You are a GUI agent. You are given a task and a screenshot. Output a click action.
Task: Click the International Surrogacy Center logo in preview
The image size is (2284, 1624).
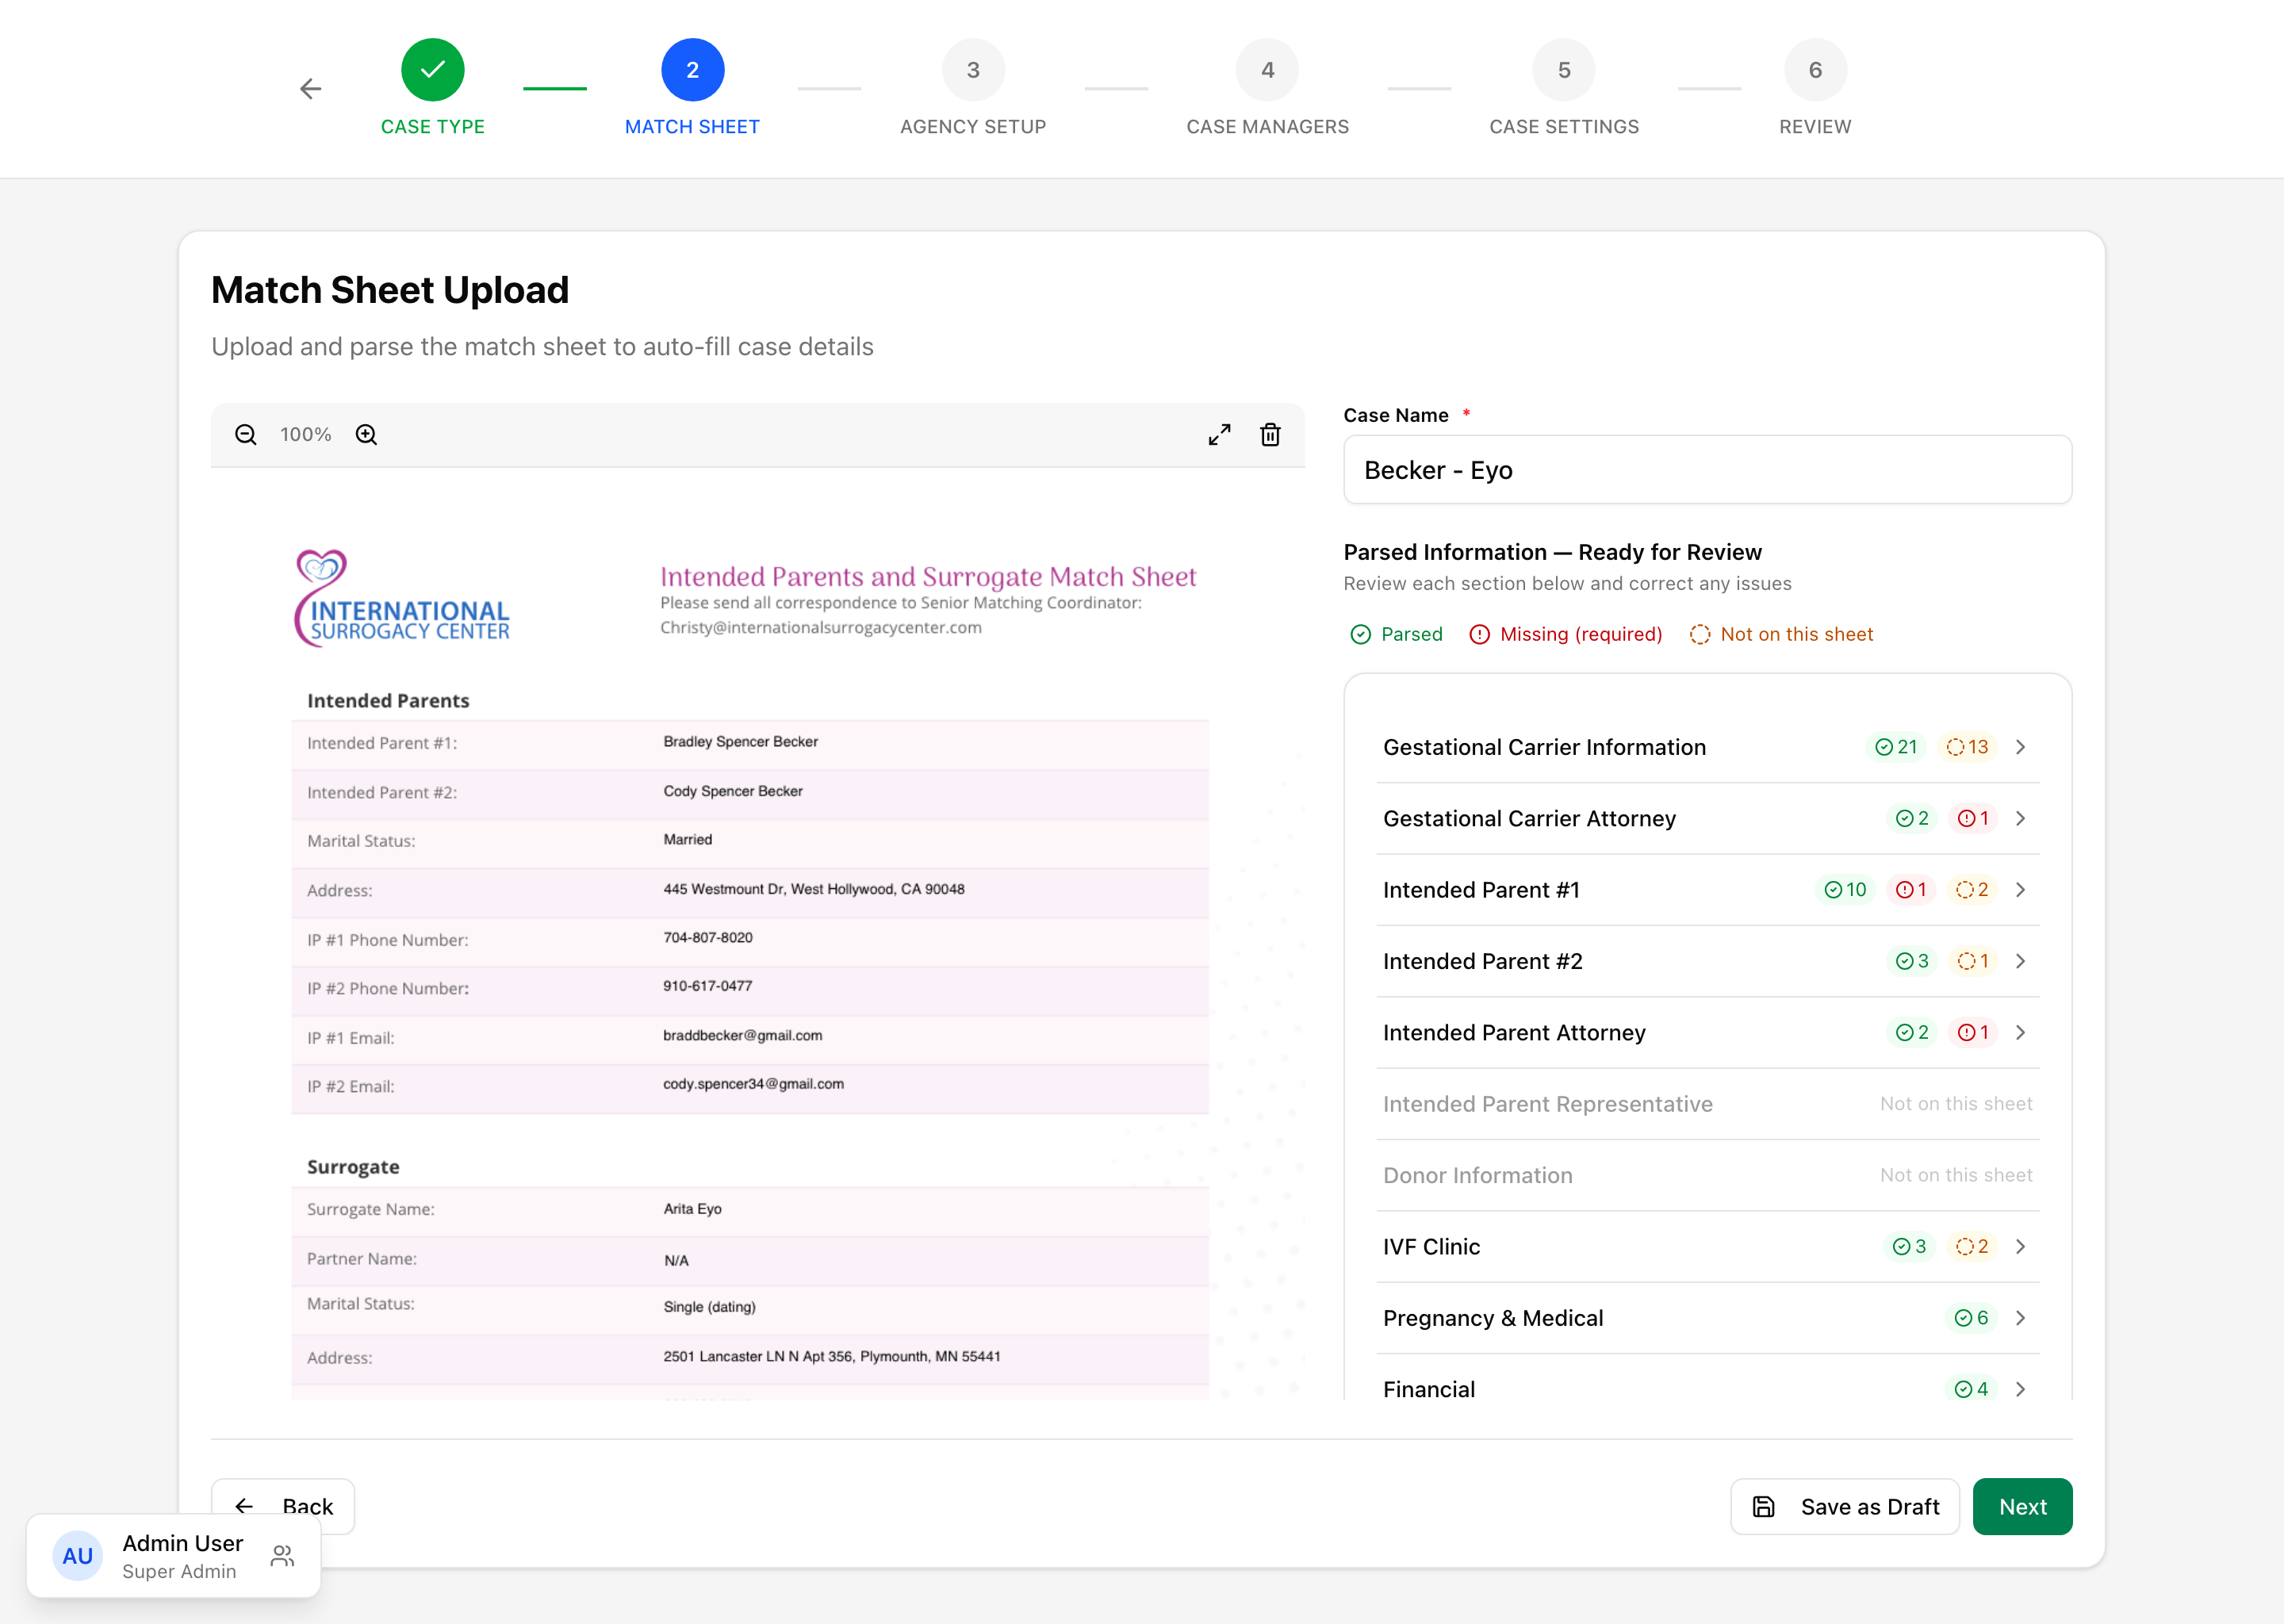402,598
